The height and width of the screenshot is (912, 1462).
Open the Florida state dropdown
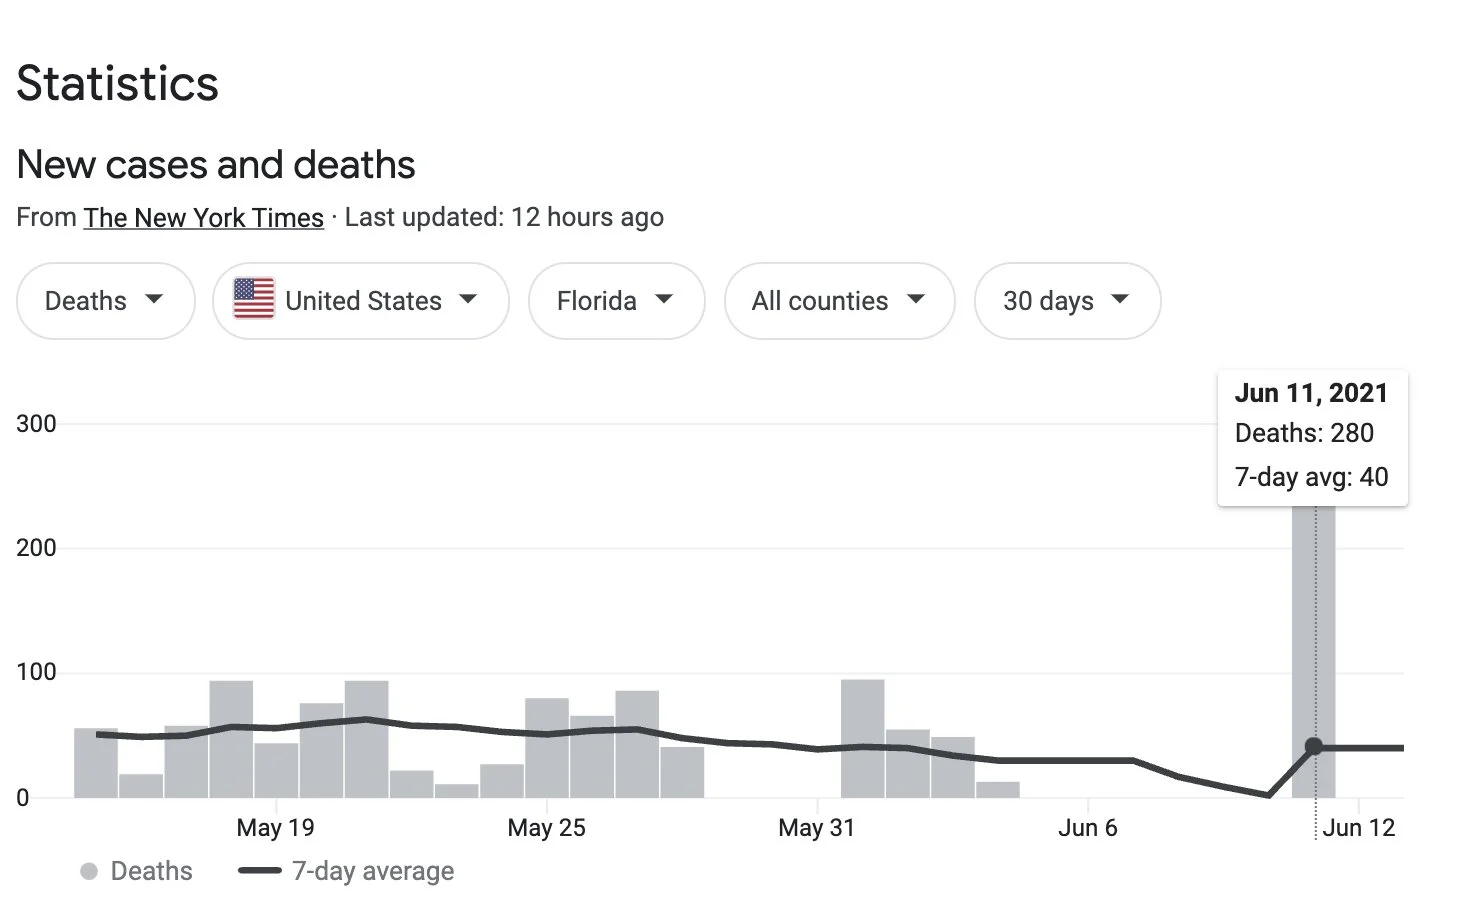(616, 301)
